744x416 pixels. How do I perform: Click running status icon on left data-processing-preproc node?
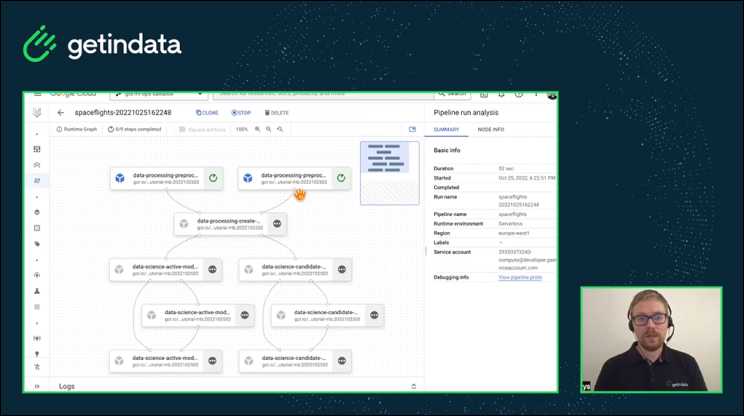(x=213, y=178)
